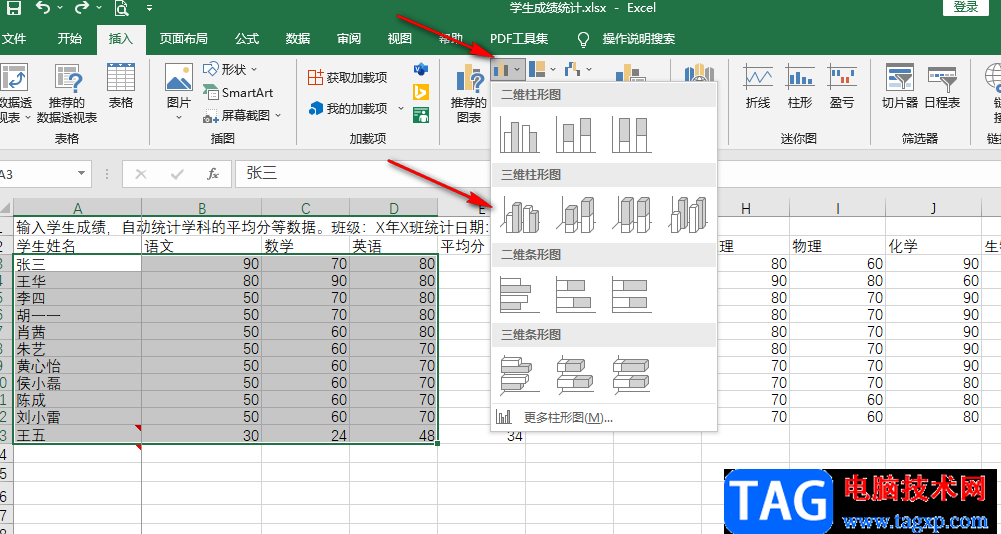Select column J header
The image size is (1001, 534).
tap(933, 208)
